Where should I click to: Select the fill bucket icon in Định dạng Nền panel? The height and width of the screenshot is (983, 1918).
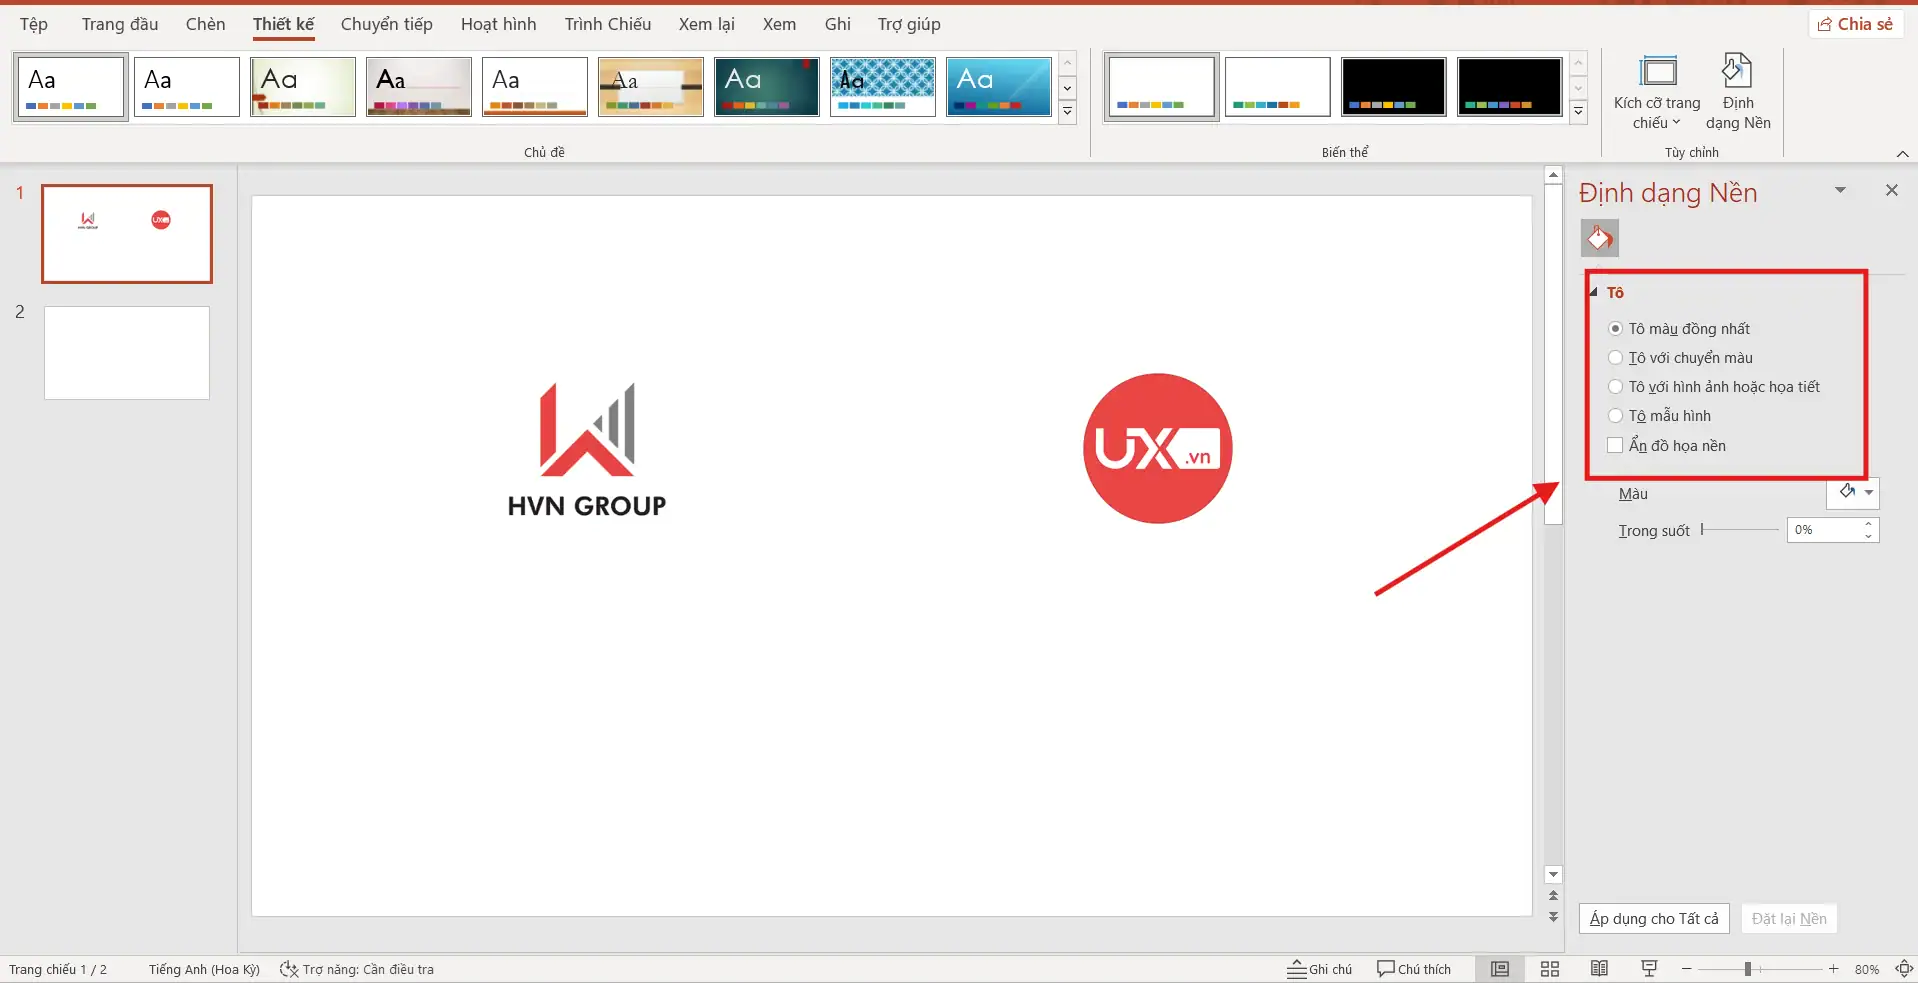tap(1598, 238)
